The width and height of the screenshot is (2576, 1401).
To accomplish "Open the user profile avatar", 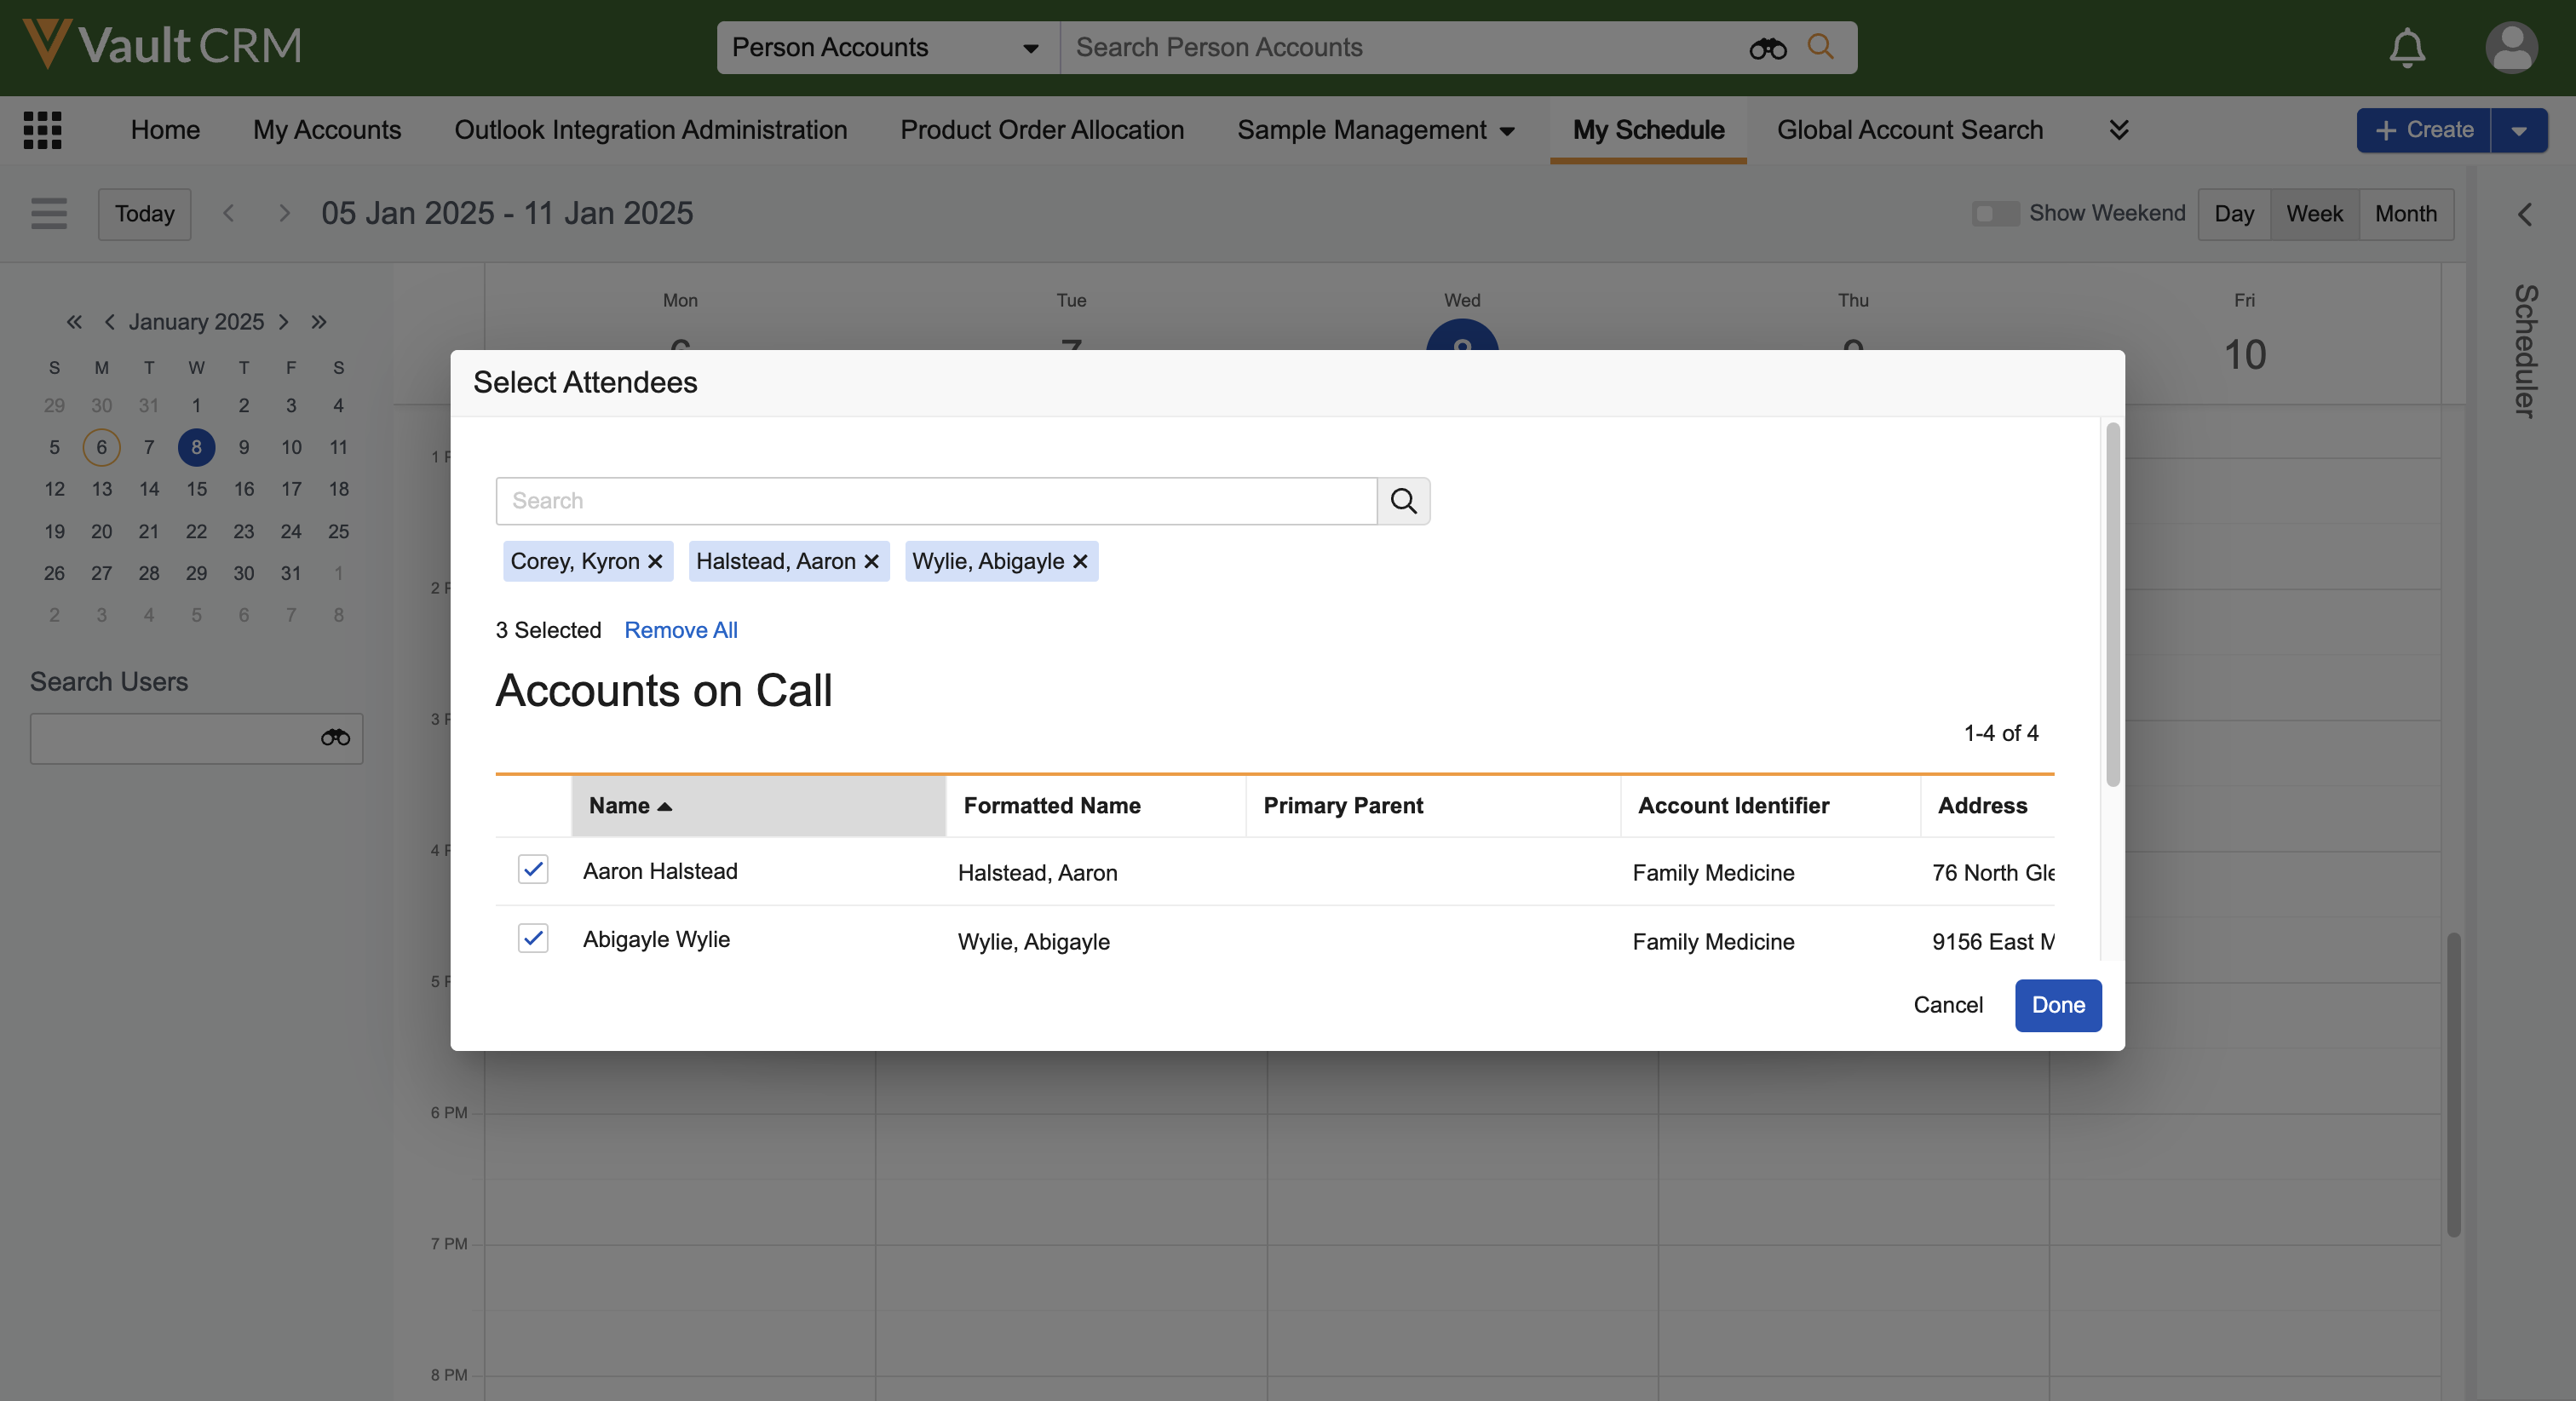I will (x=2510, y=47).
